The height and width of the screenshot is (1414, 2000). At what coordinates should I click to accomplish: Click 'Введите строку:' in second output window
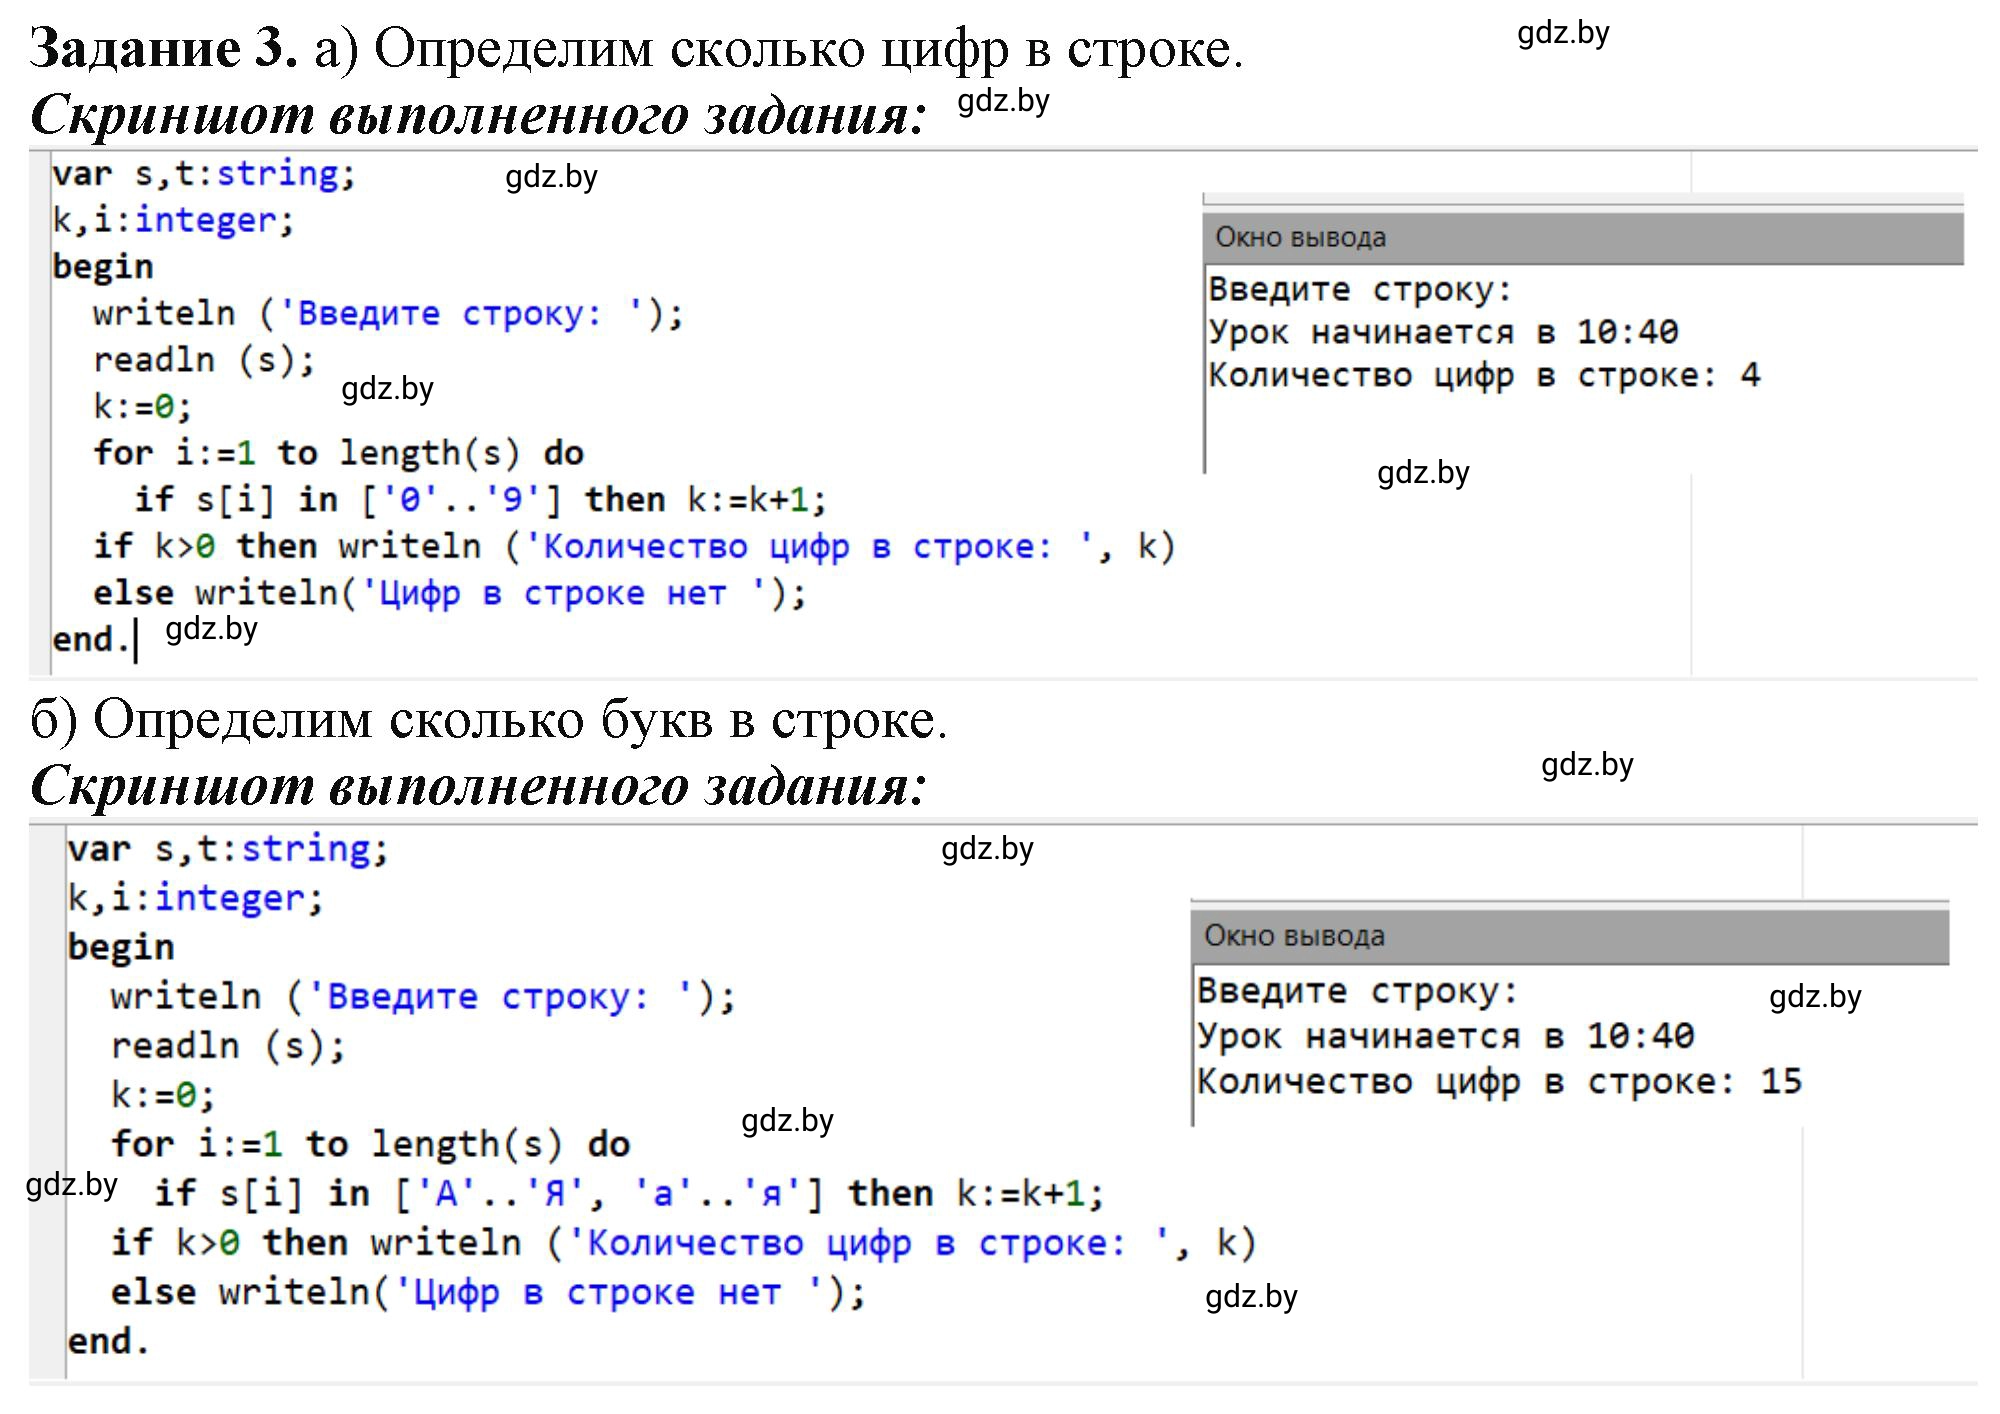point(1358,992)
